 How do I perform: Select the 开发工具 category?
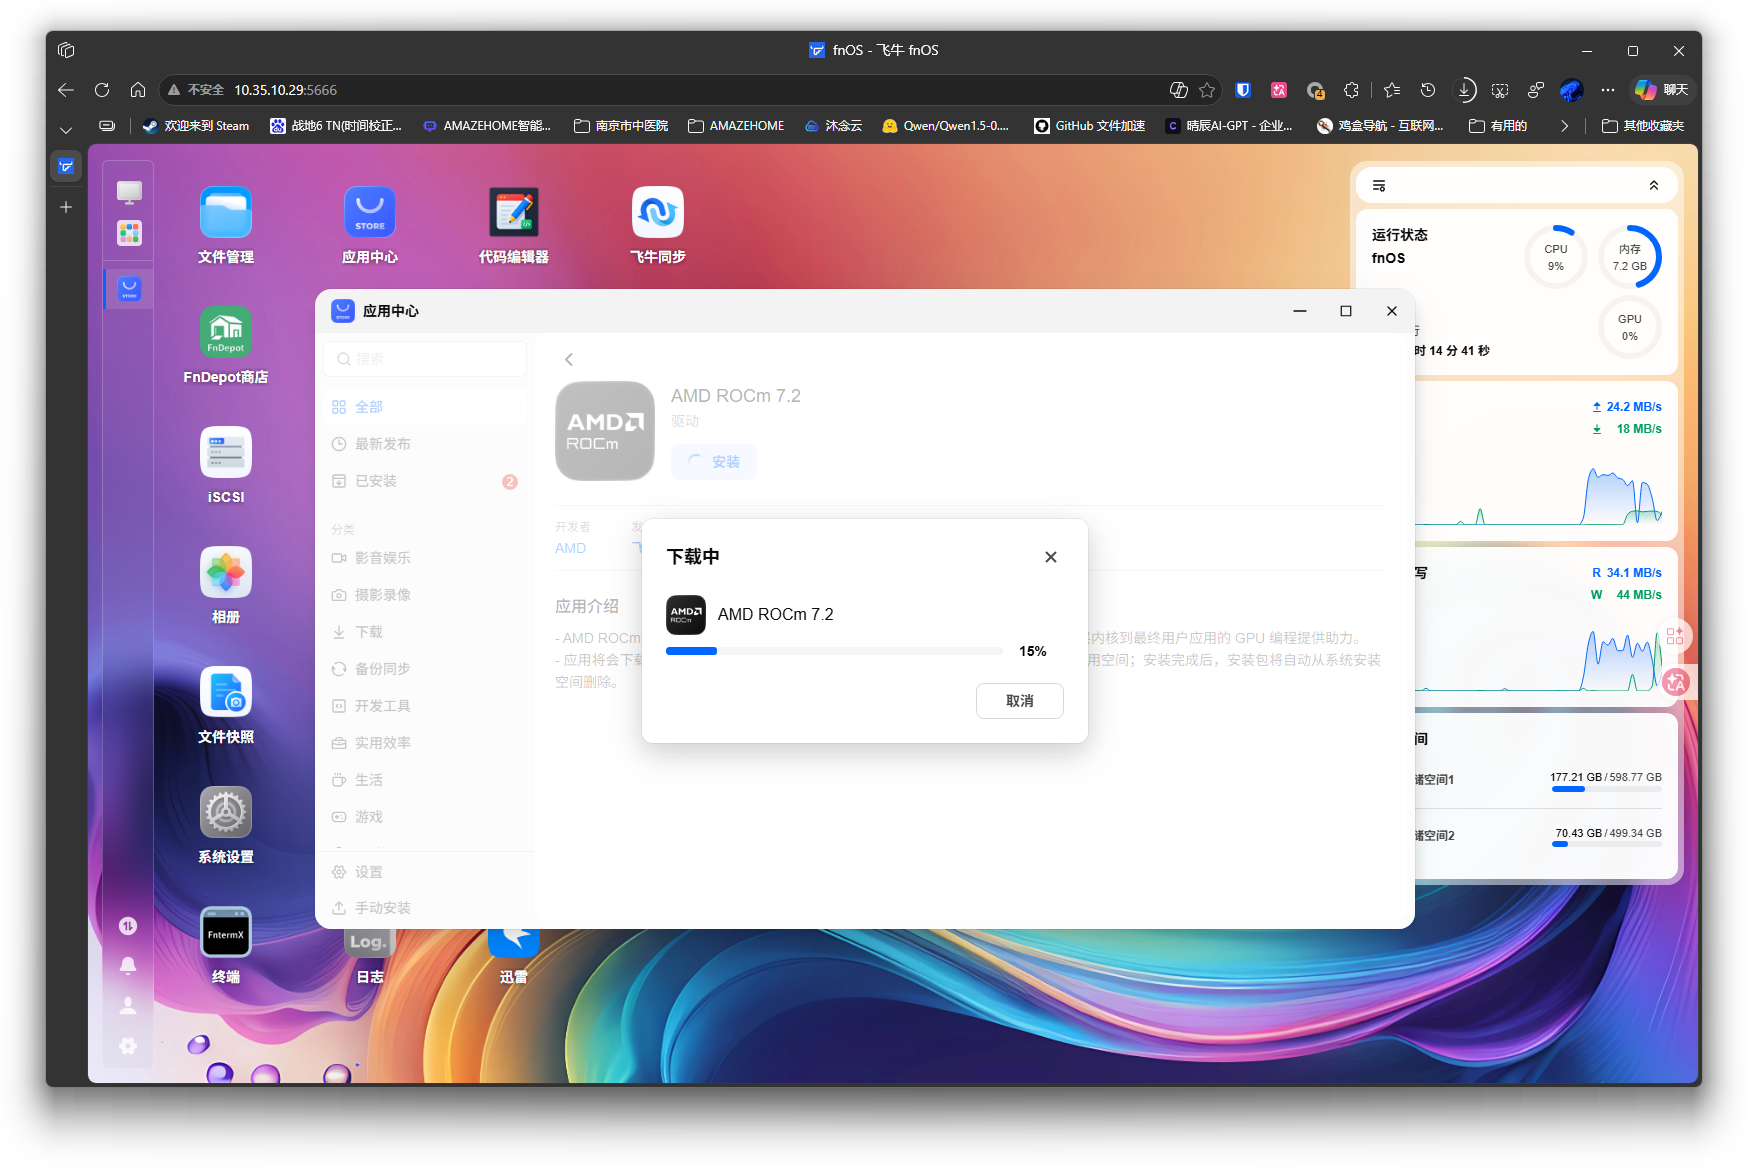(425, 706)
